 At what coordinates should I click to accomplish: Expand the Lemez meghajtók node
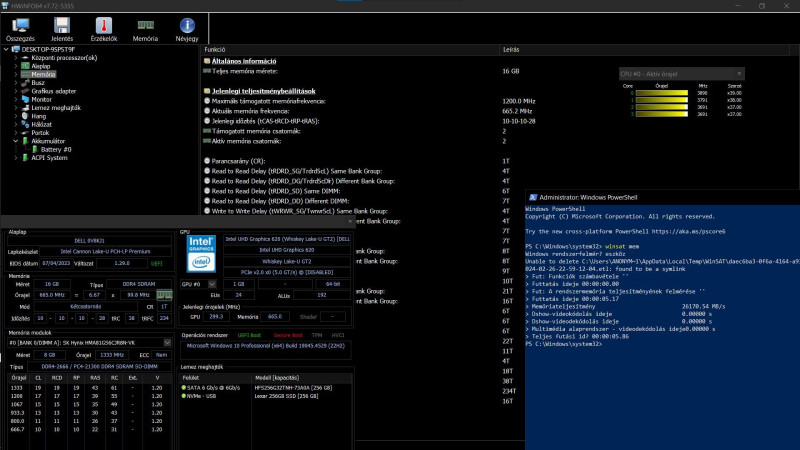[16, 108]
